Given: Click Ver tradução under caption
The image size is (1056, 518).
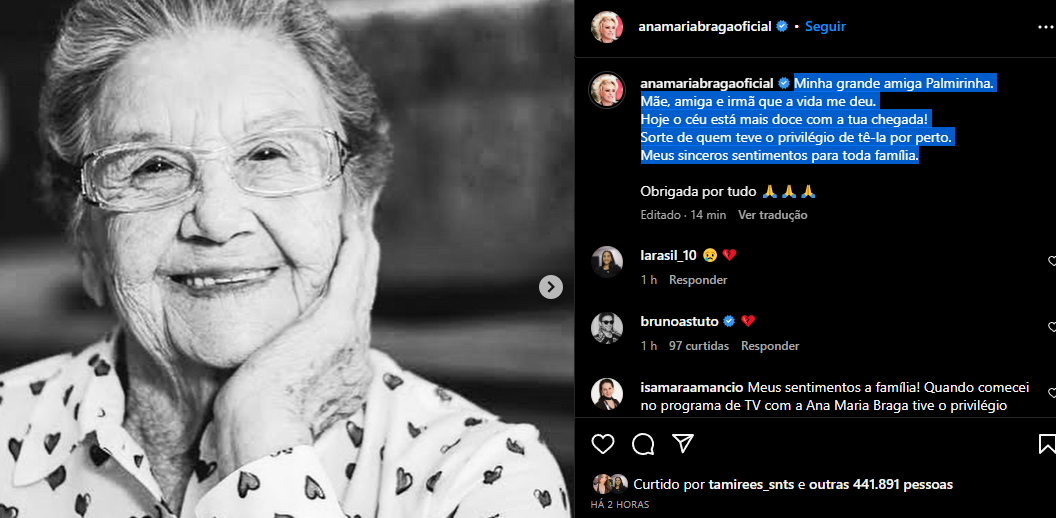Looking at the screenshot, I should pyautogui.click(x=772, y=215).
